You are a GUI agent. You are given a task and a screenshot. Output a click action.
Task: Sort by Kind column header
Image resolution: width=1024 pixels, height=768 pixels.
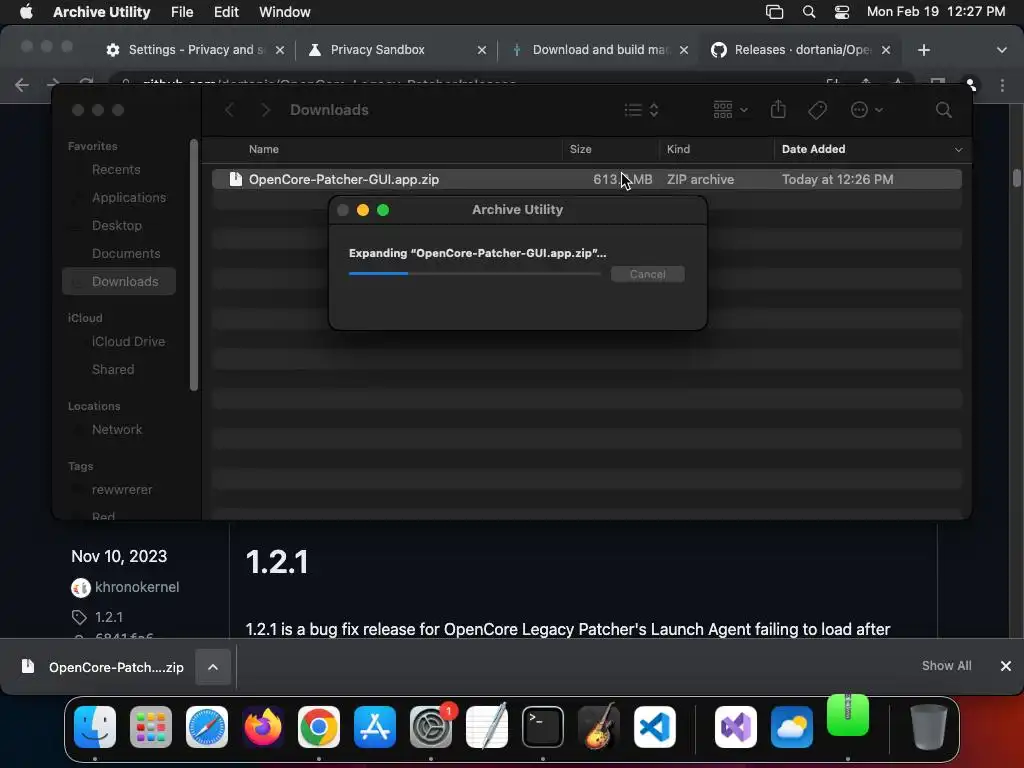coord(678,150)
